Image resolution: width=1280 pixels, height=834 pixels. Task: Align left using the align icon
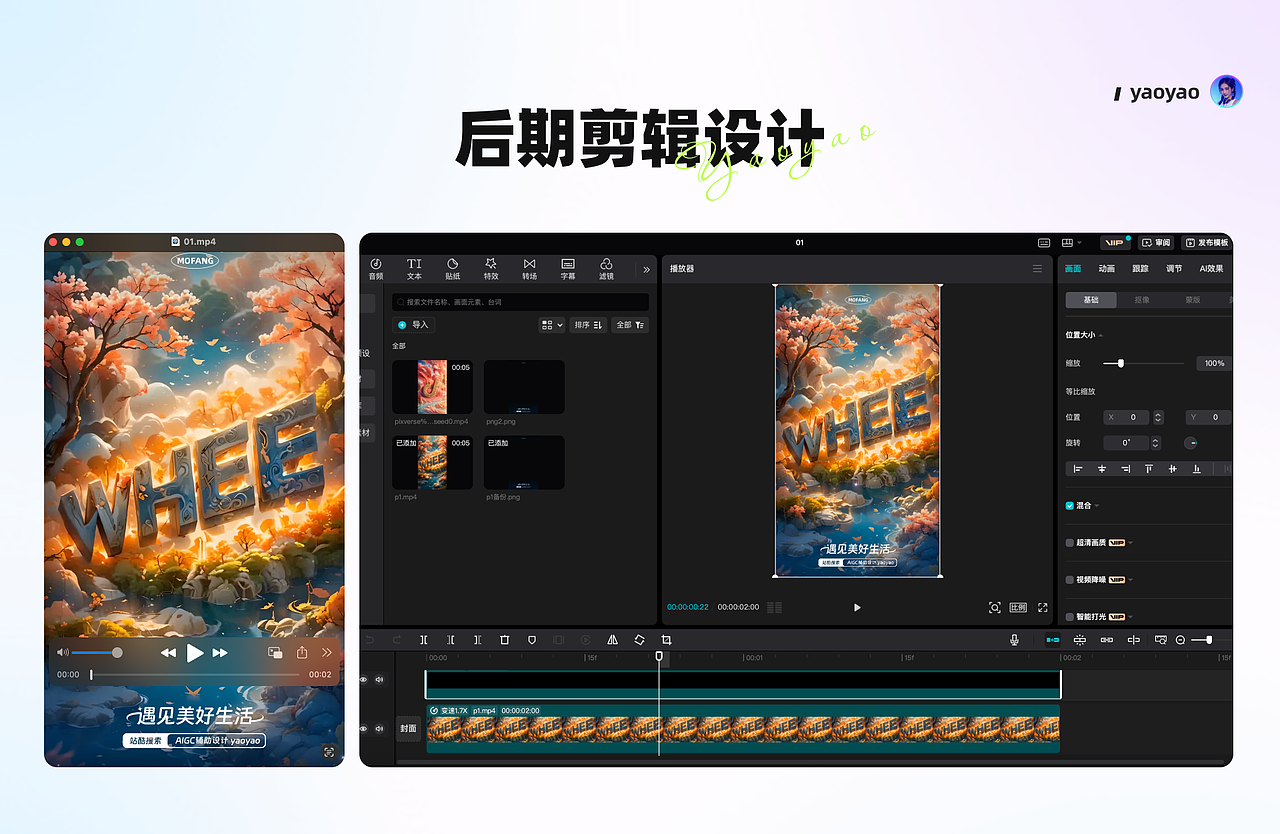(x=1078, y=468)
